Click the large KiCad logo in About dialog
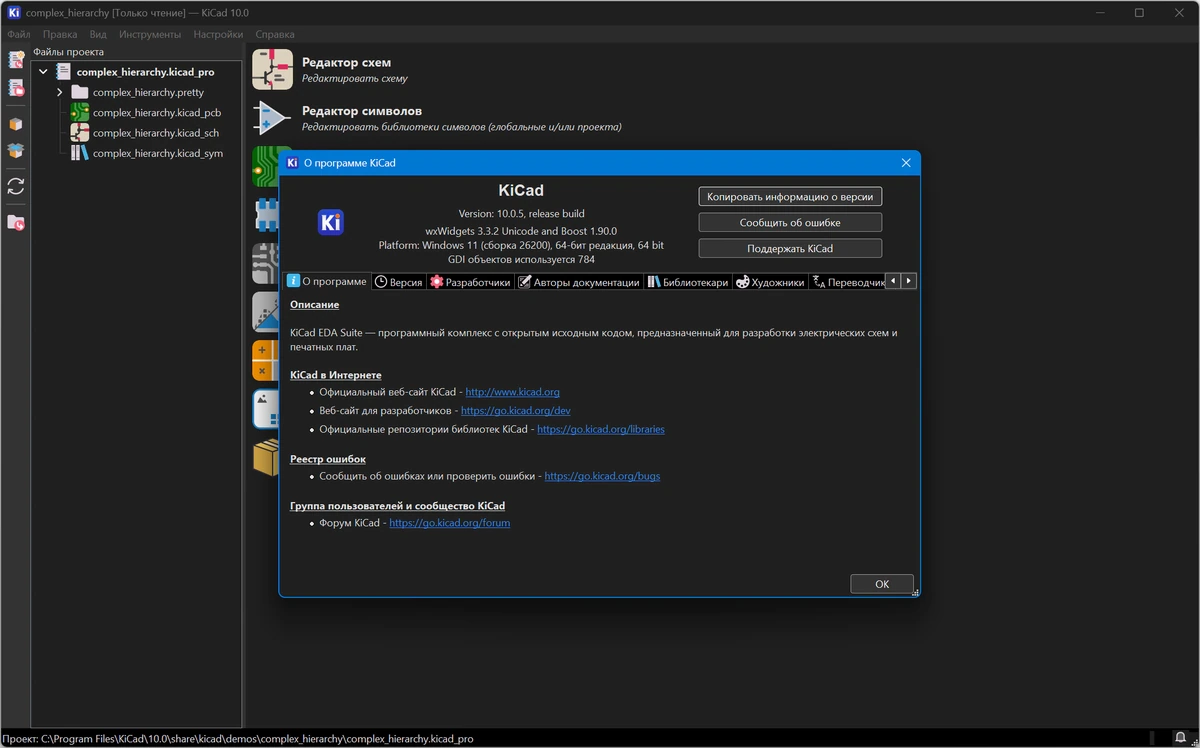 331,222
